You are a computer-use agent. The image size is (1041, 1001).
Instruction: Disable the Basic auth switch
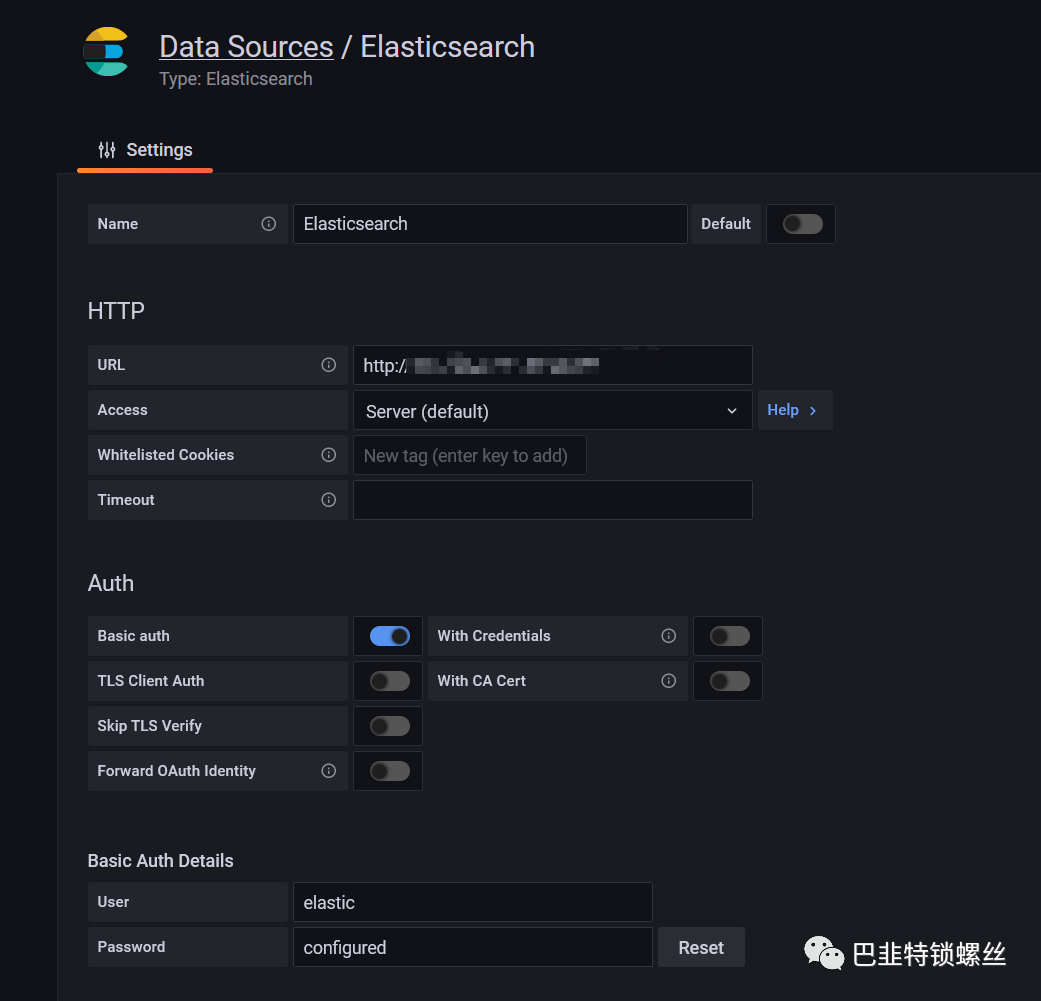click(390, 636)
